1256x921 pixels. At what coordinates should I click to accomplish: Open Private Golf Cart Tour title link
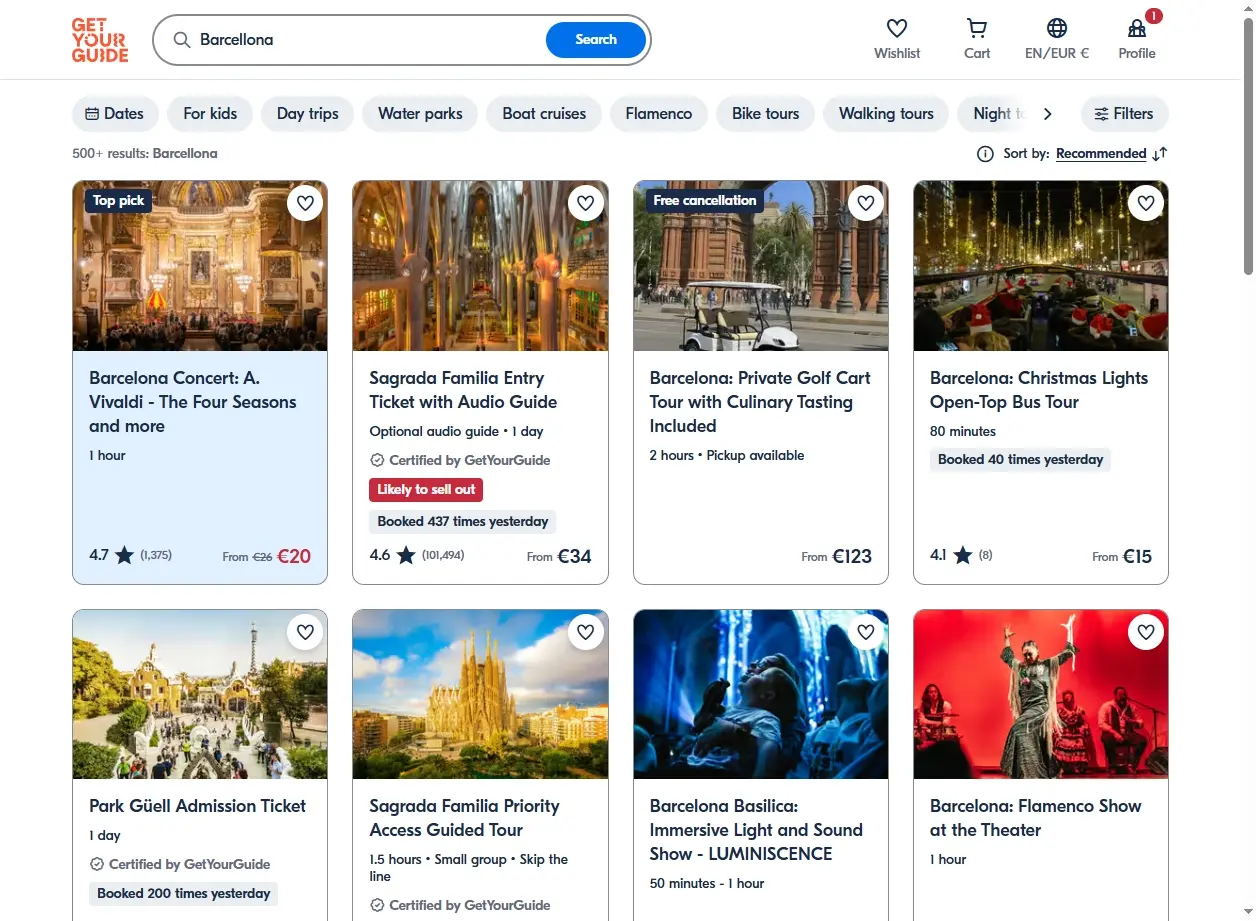click(760, 402)
